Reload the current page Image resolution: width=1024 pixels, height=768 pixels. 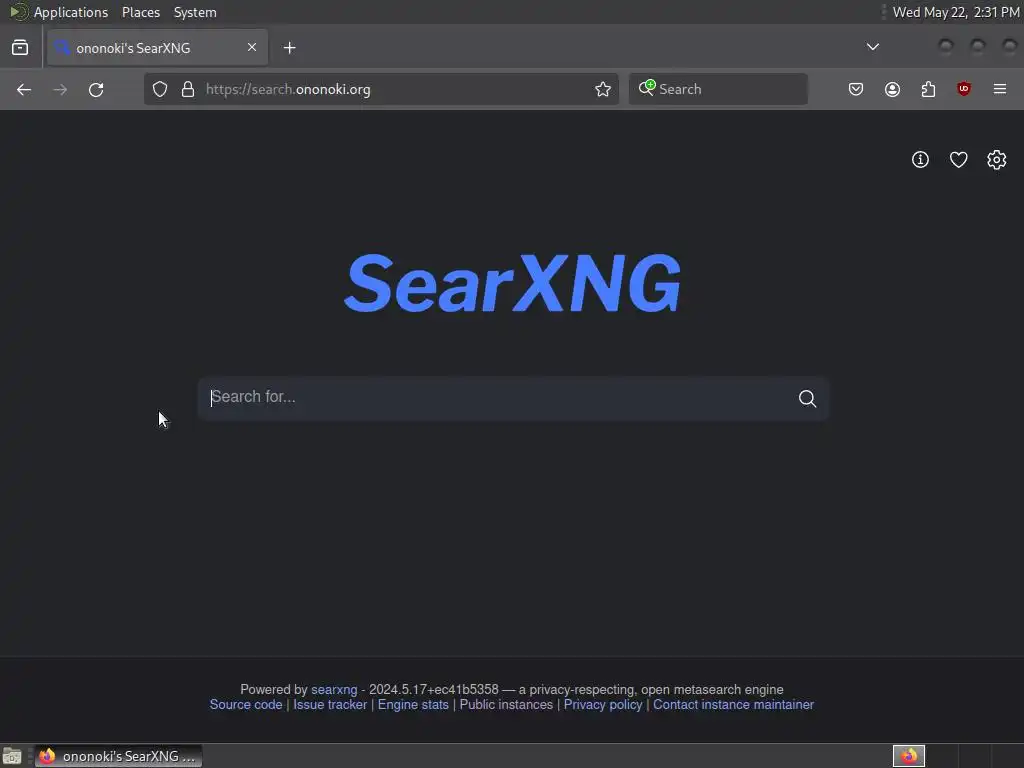(x=96, y=89)
